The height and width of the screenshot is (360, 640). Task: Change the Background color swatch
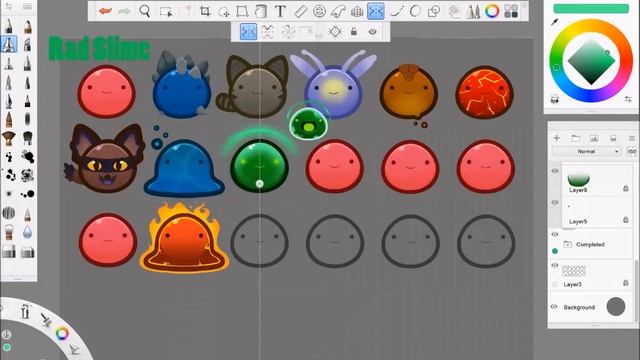pos(616,307)
